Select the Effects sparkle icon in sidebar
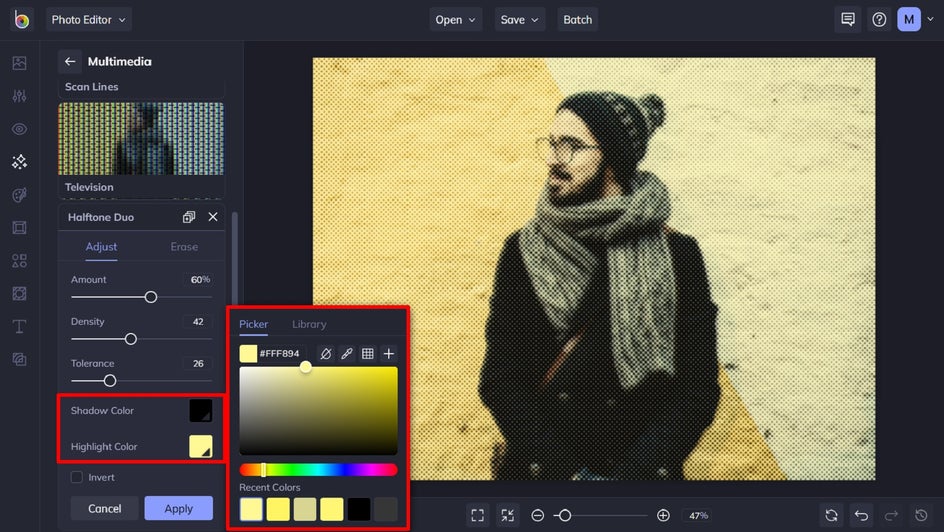 pyautogui.click(x=19, y=161)
